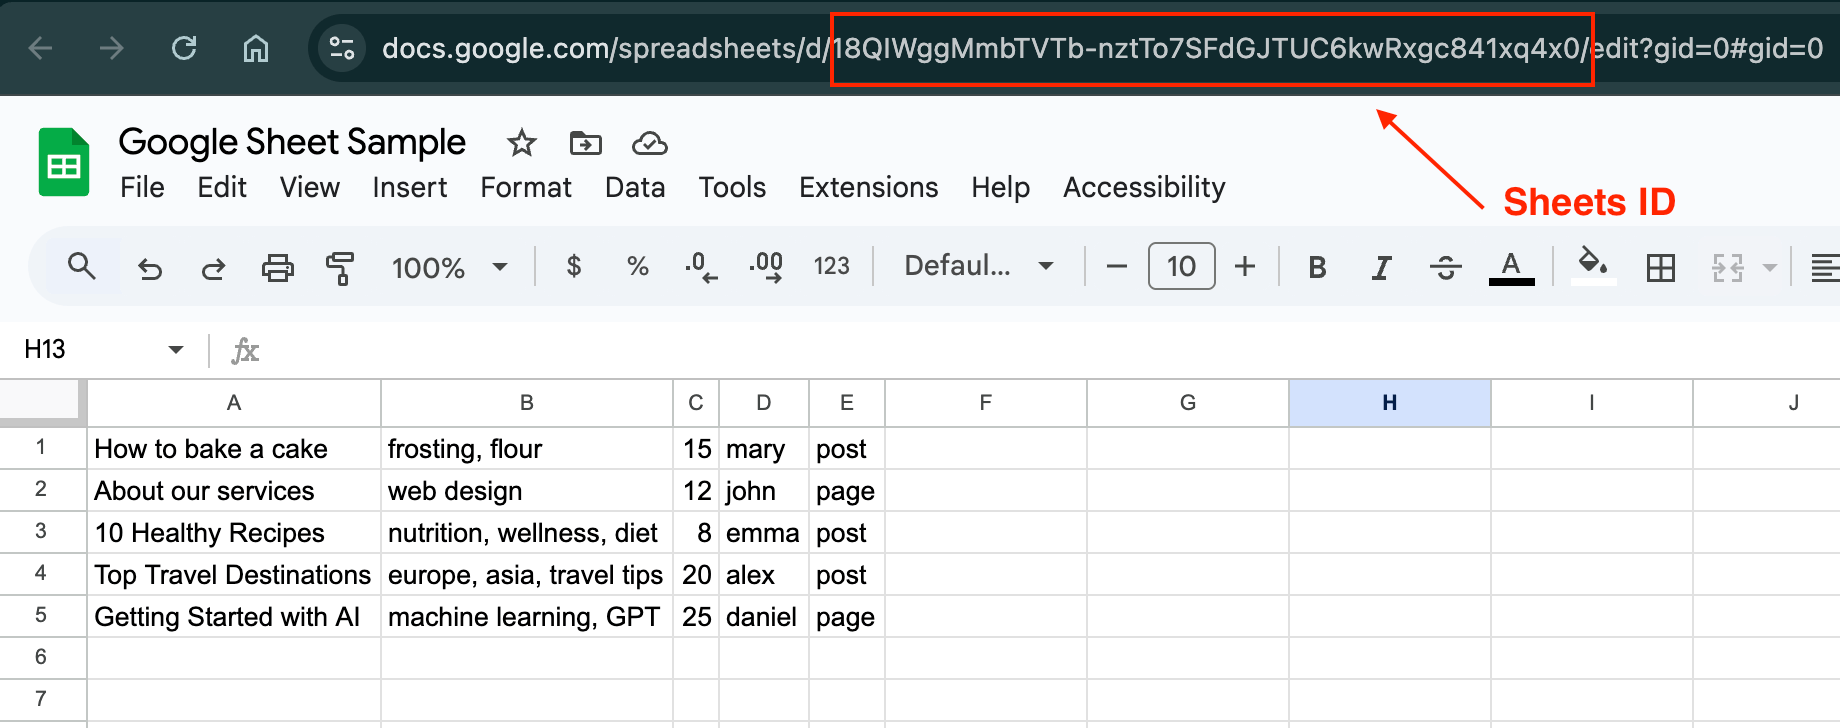Open the Default font dropdown
The width and height of the screenshot is (1840, 728).
pos(979,266)
